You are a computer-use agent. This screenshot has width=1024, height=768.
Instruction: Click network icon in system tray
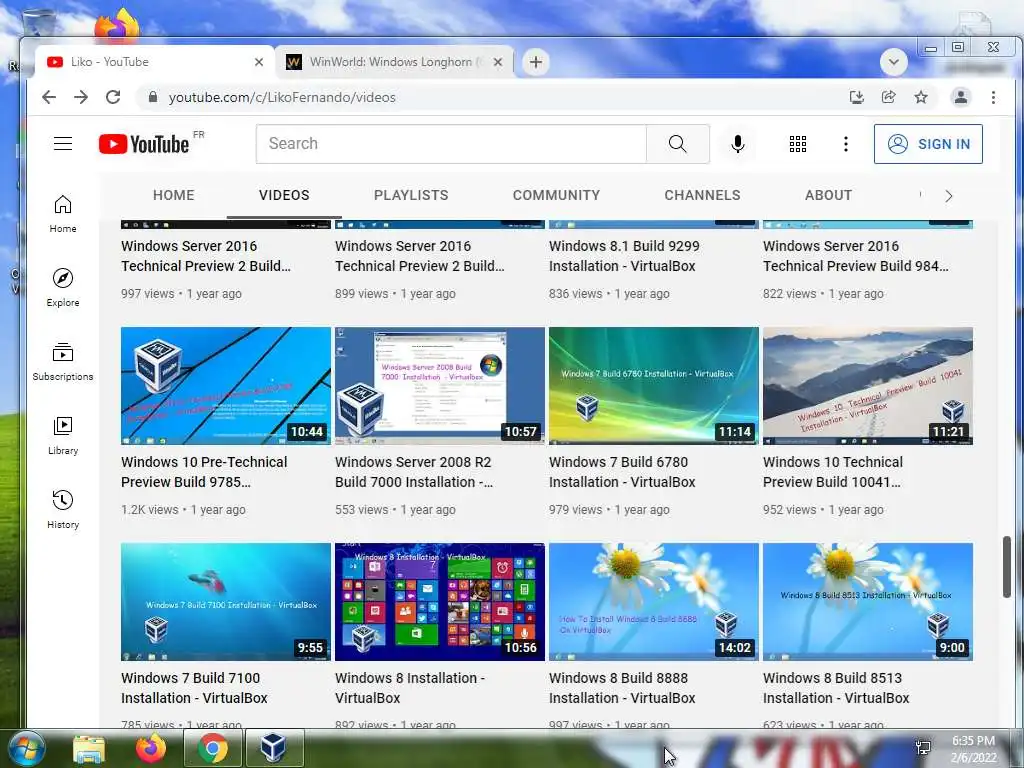(x=923, y=748)
